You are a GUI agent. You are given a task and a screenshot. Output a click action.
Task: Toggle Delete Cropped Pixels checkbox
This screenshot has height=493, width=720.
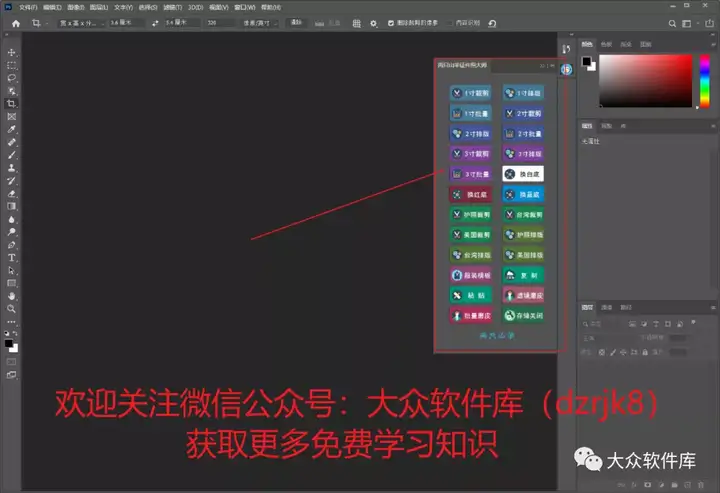point(391,23)
